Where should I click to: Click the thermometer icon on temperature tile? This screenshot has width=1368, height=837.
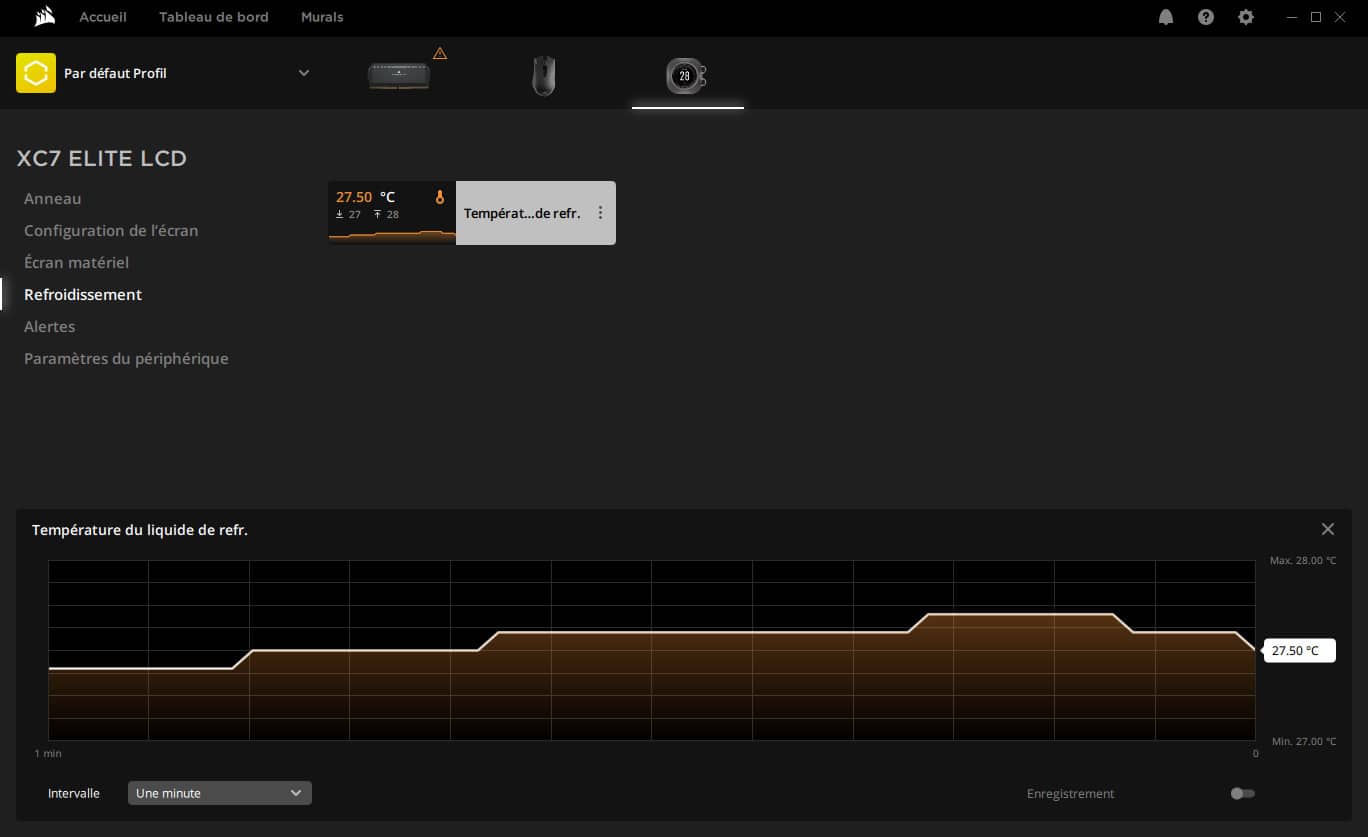tap(439, 198)
